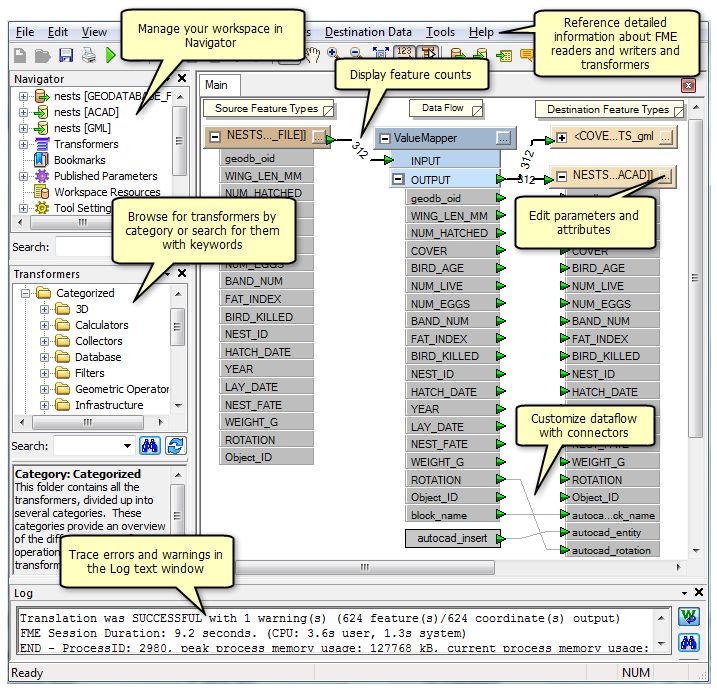The width and height of the screenshot is (717, 691).
Task: Open ValueMapper properties ellipsis button
Action: (x=504, y=137)
